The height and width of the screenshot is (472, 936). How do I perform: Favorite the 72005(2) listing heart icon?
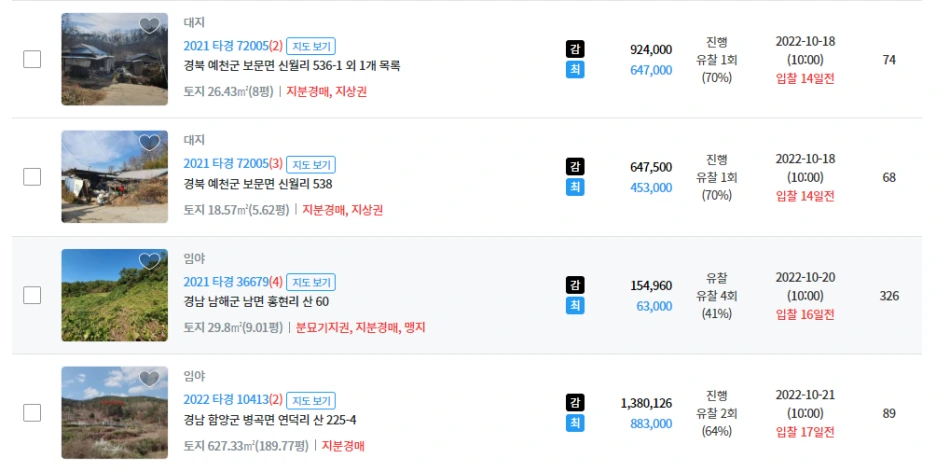tap(149, 25)
